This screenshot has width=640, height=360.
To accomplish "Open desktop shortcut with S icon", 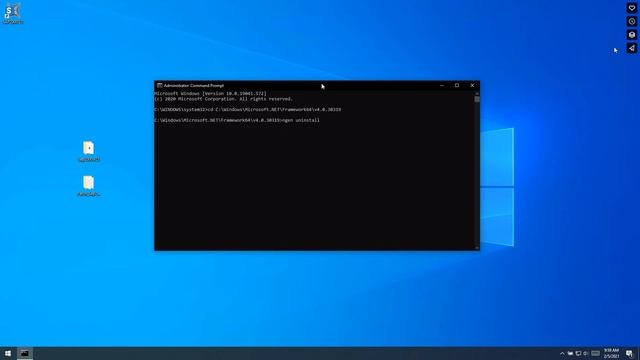I will (x=13, y=13).
